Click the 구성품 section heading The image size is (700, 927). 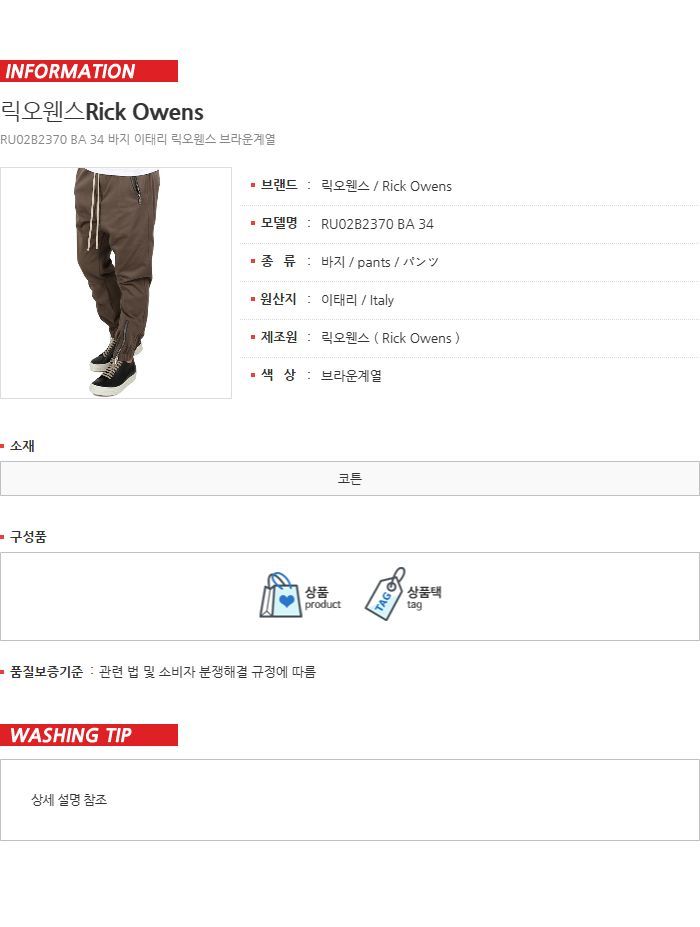[x=28, y=537]
